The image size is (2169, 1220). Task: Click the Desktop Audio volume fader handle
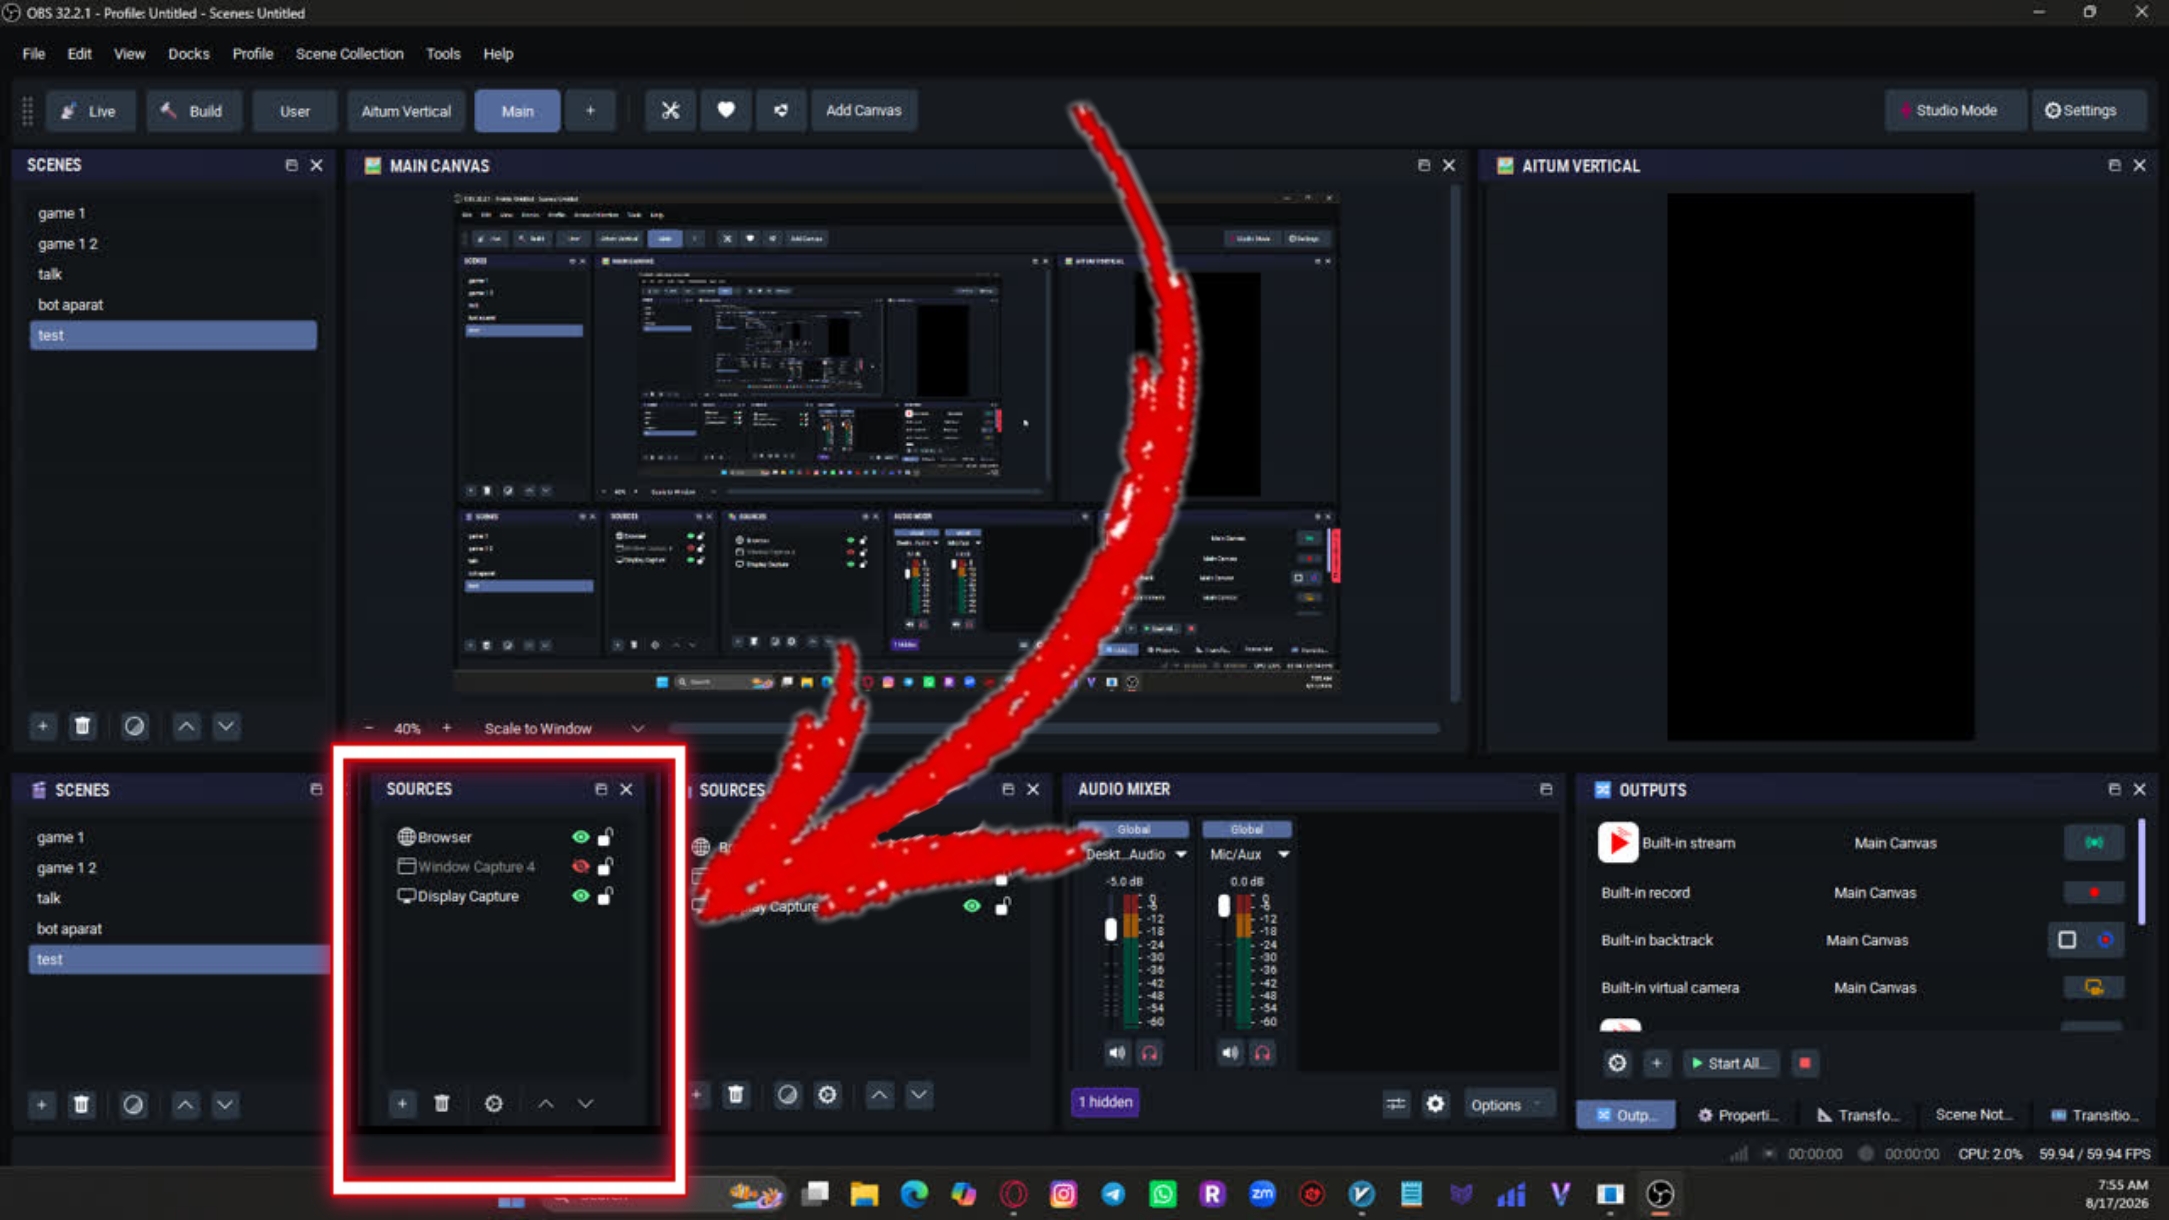click(x=1110, y=929)
